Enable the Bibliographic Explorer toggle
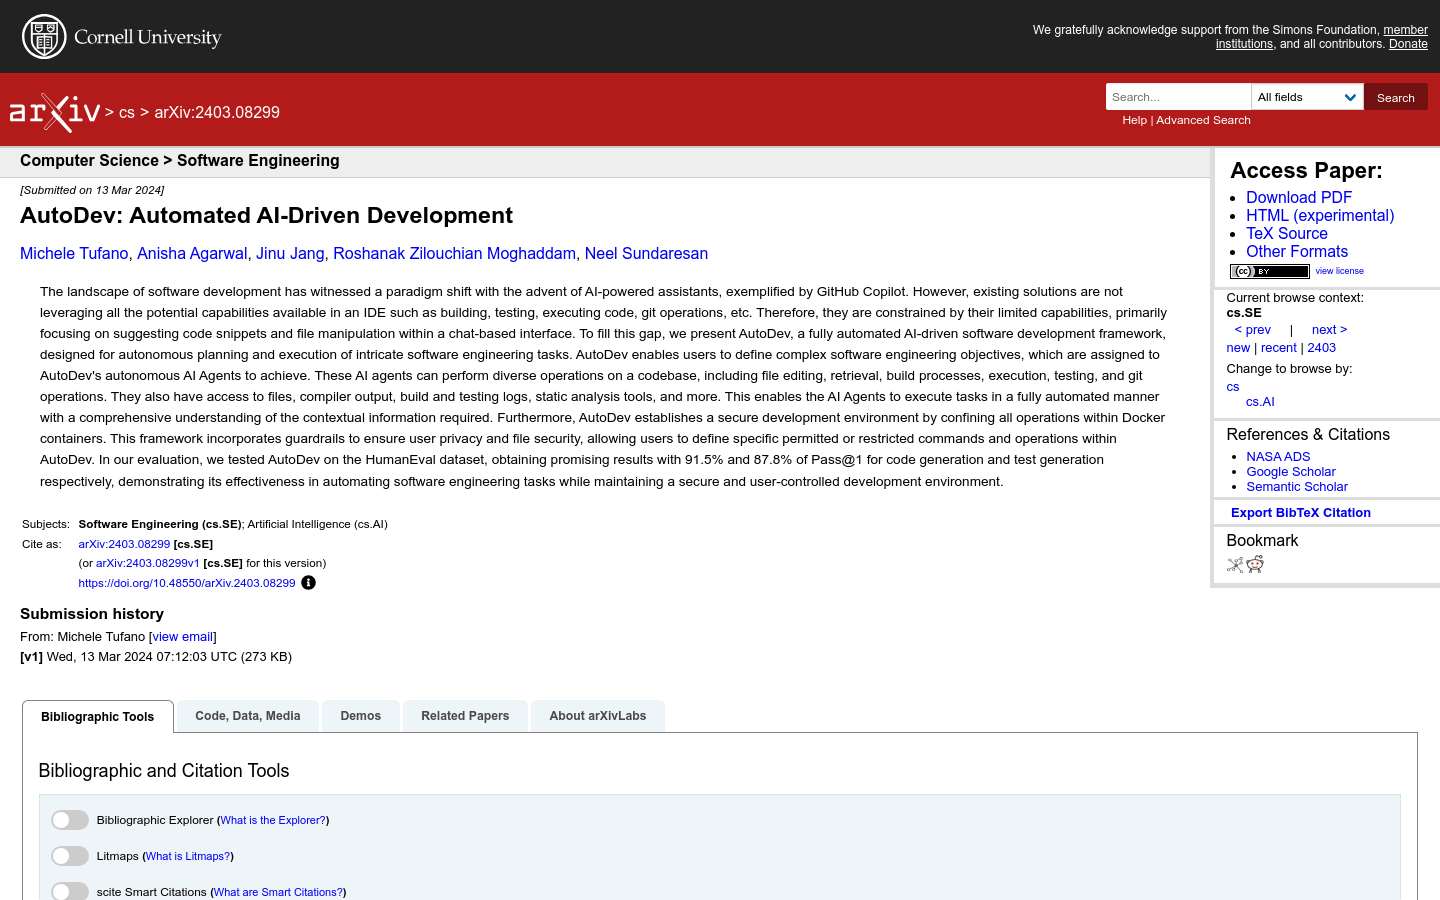 70,820
